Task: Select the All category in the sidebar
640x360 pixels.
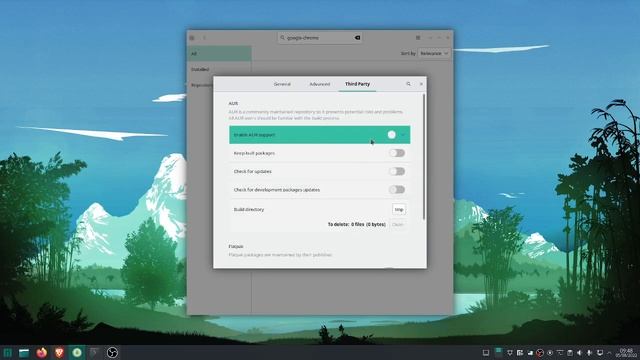Action: (x=219, y=53)
